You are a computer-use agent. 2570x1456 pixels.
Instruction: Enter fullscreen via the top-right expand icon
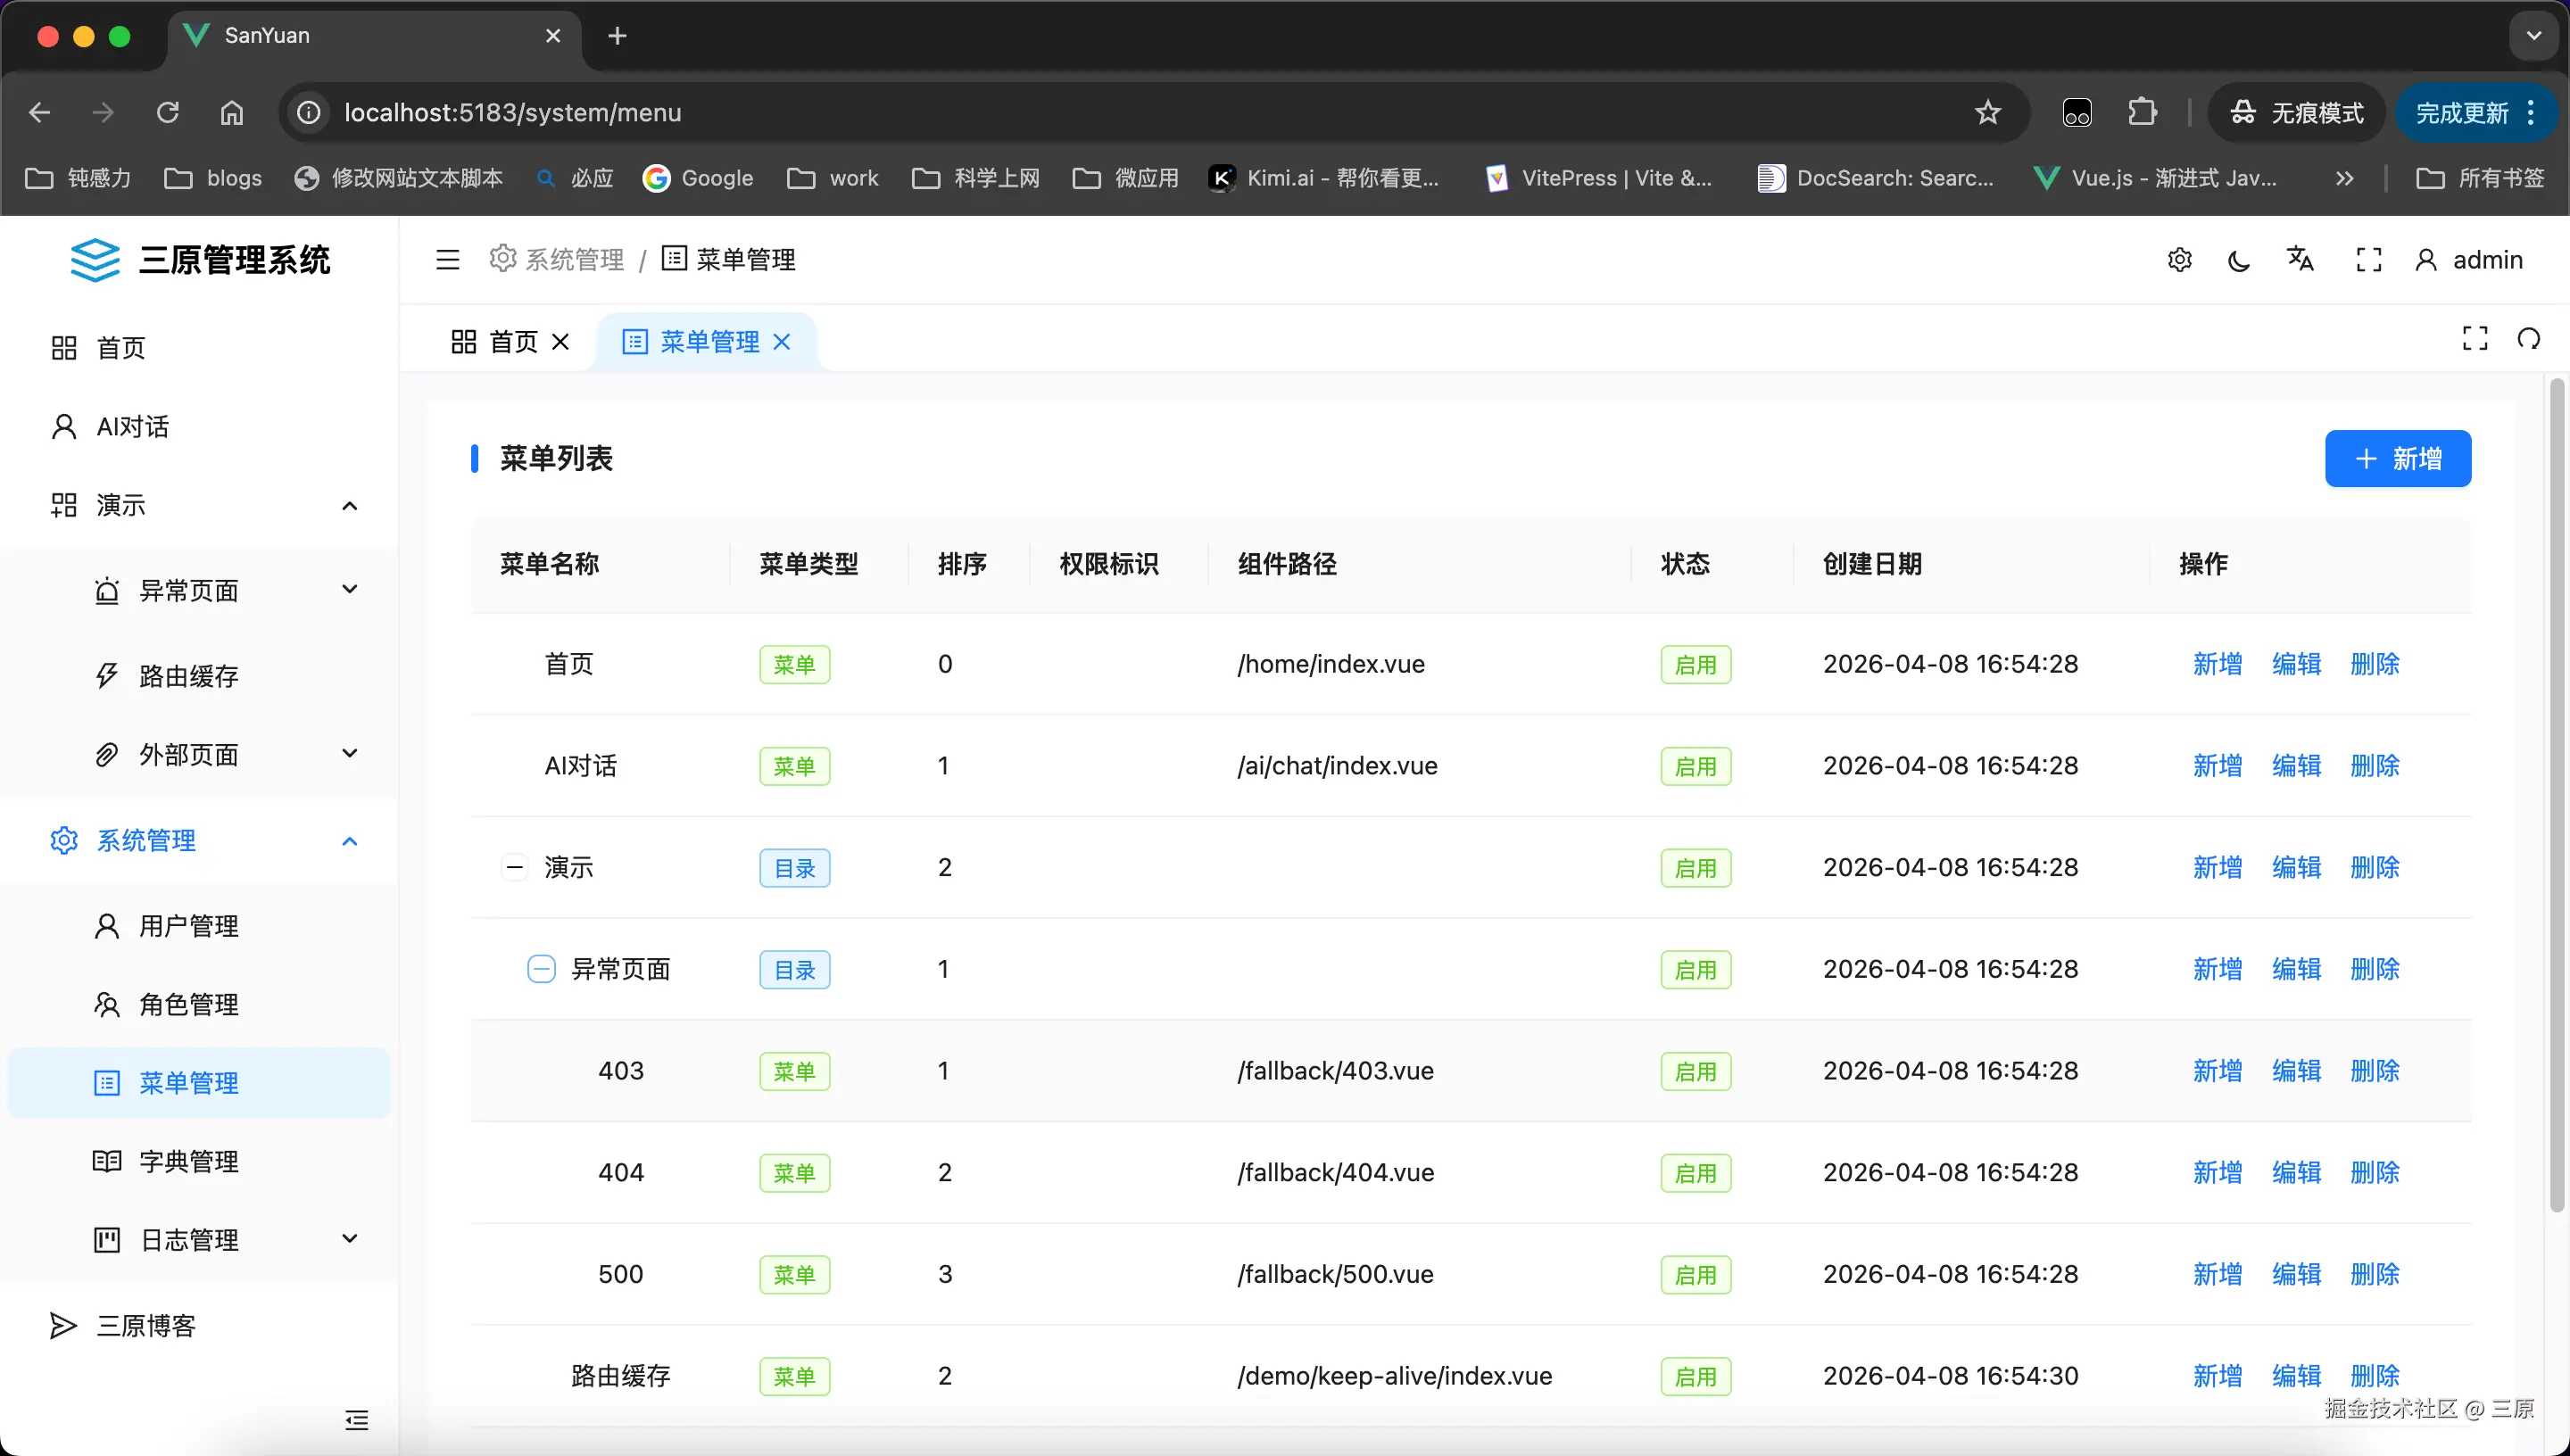point(2368,259)
